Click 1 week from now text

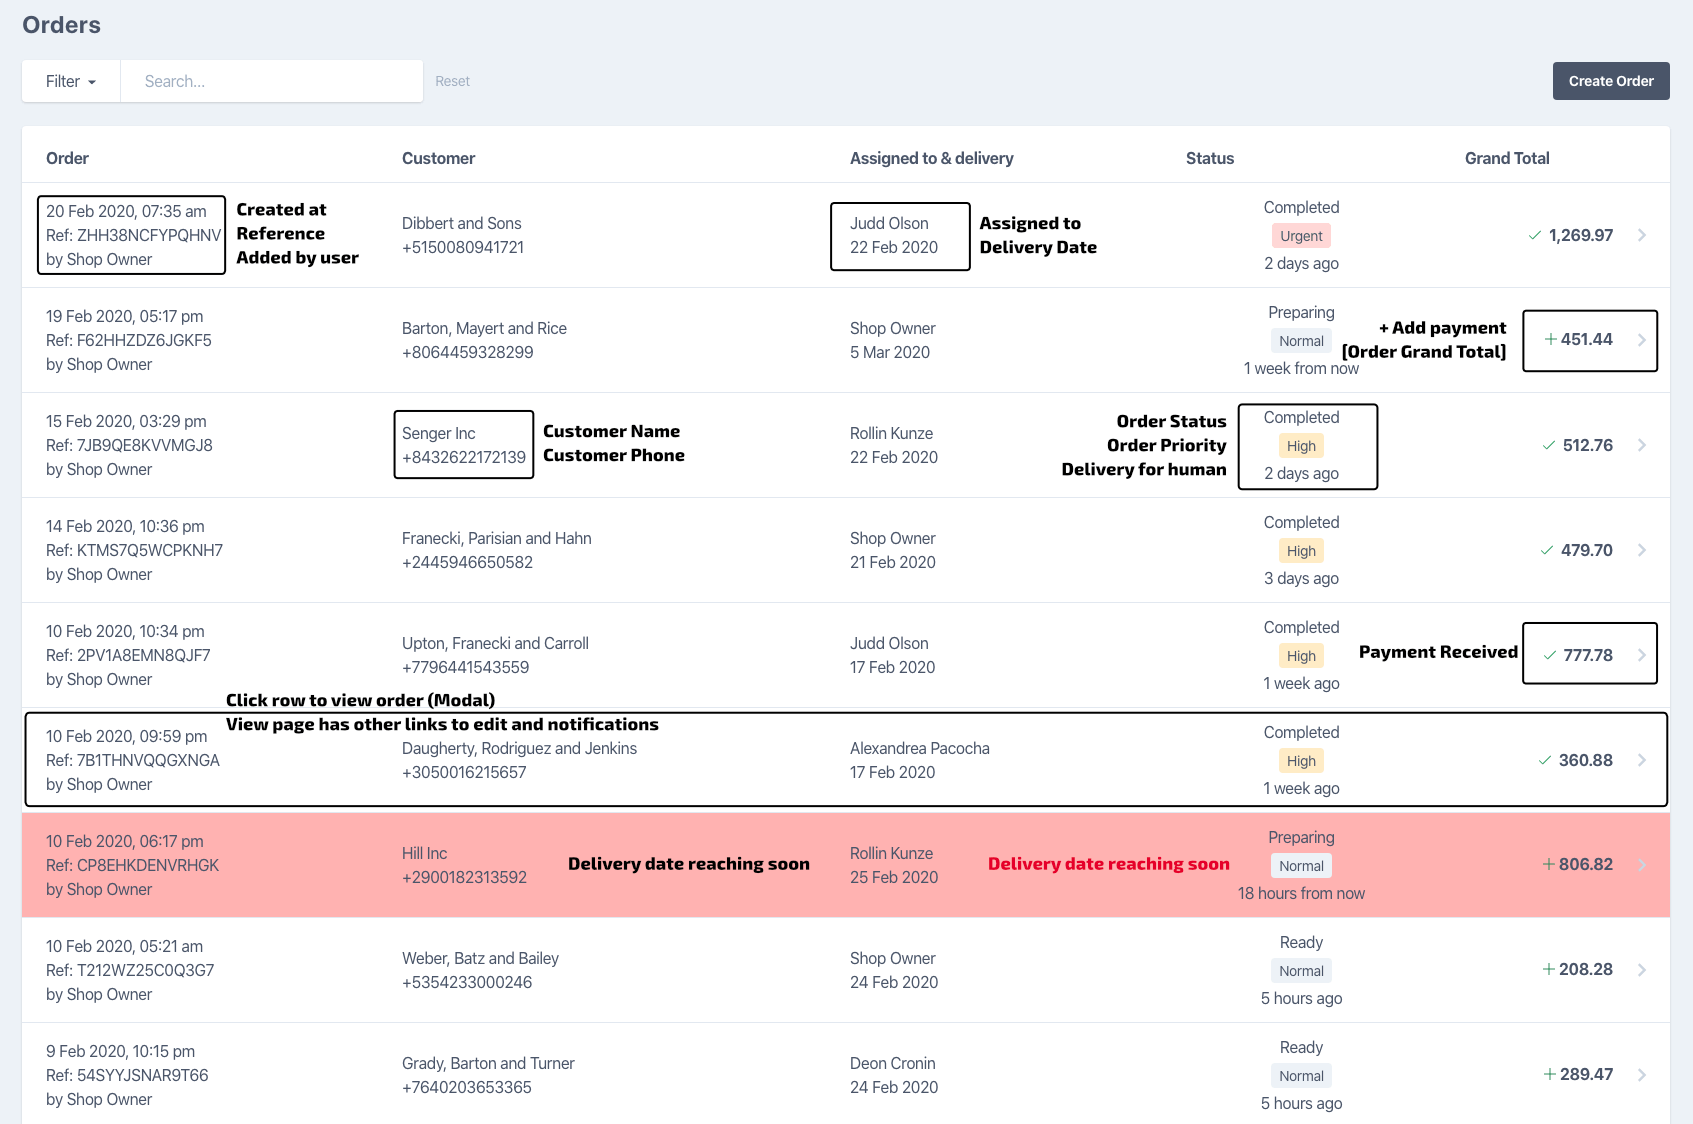click(1301, 368)
